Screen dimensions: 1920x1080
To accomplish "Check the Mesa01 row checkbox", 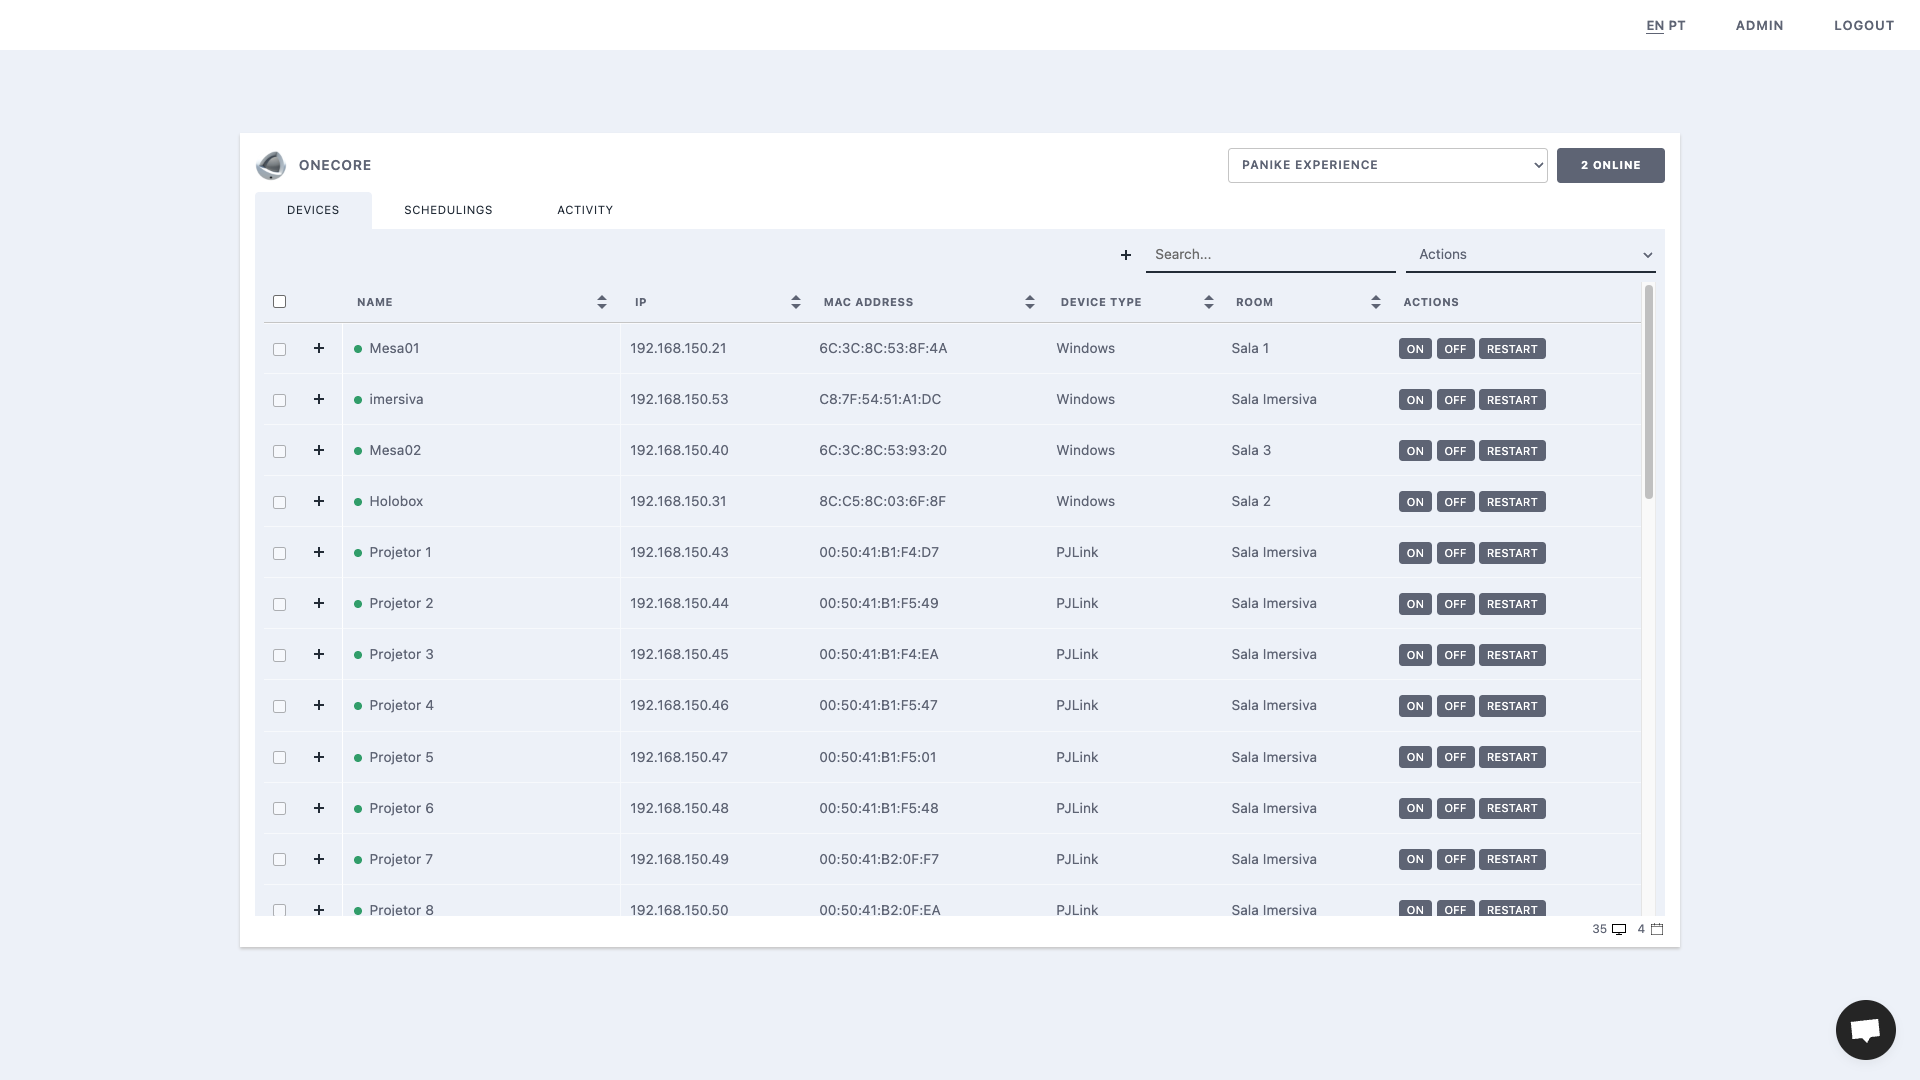I will (280, 350).
